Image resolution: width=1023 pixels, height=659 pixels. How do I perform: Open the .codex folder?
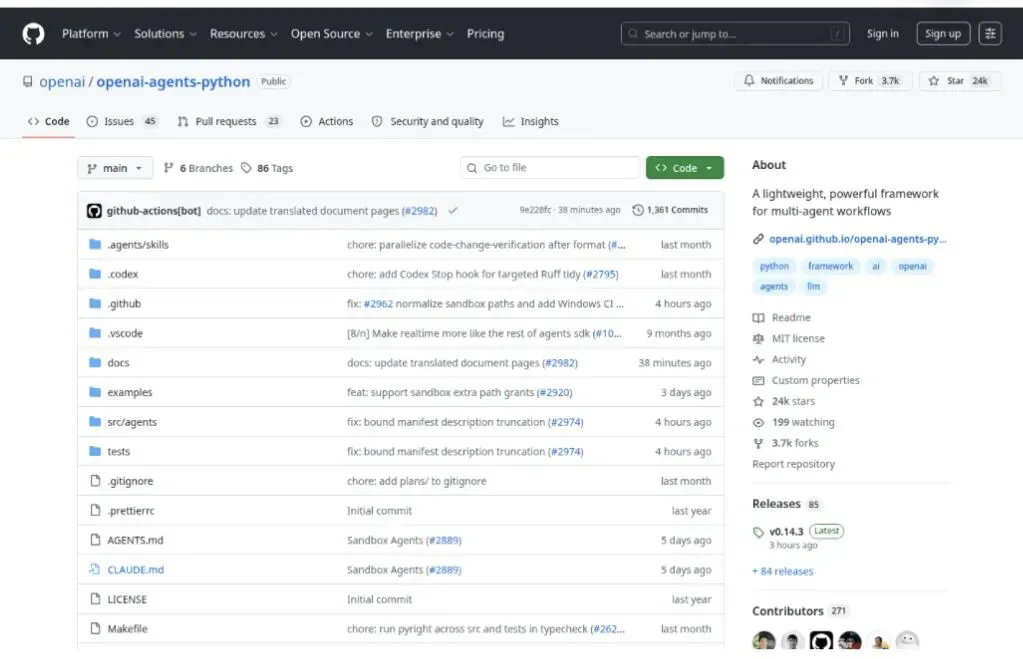pyautogui.click(x=123, y=274)
